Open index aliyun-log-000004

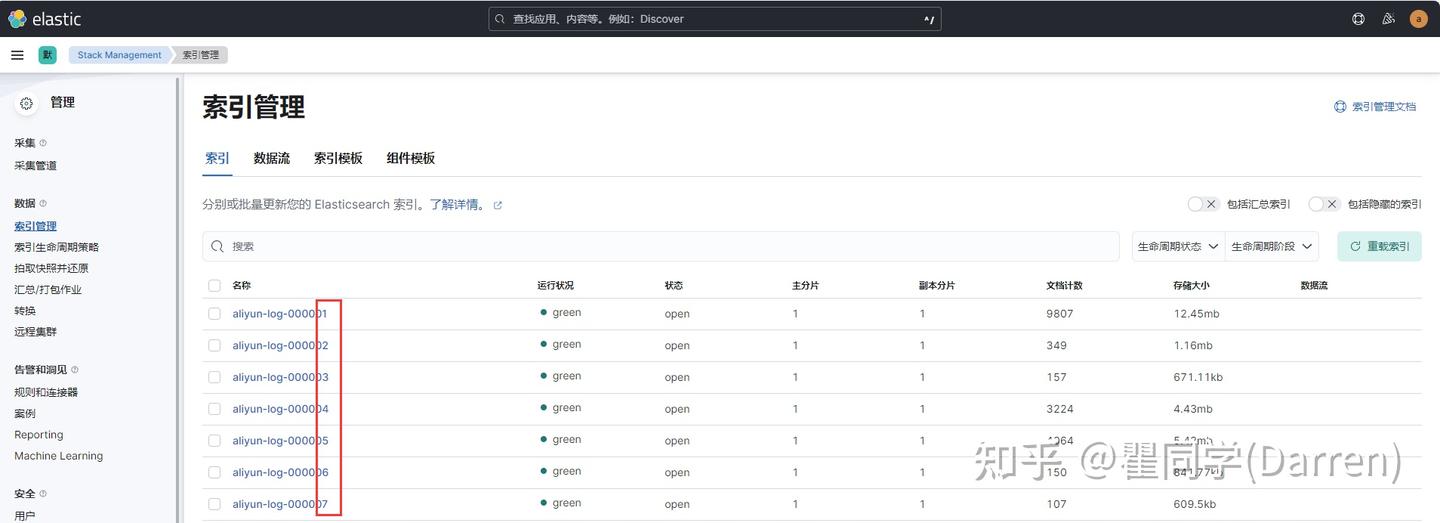[280, 409]
